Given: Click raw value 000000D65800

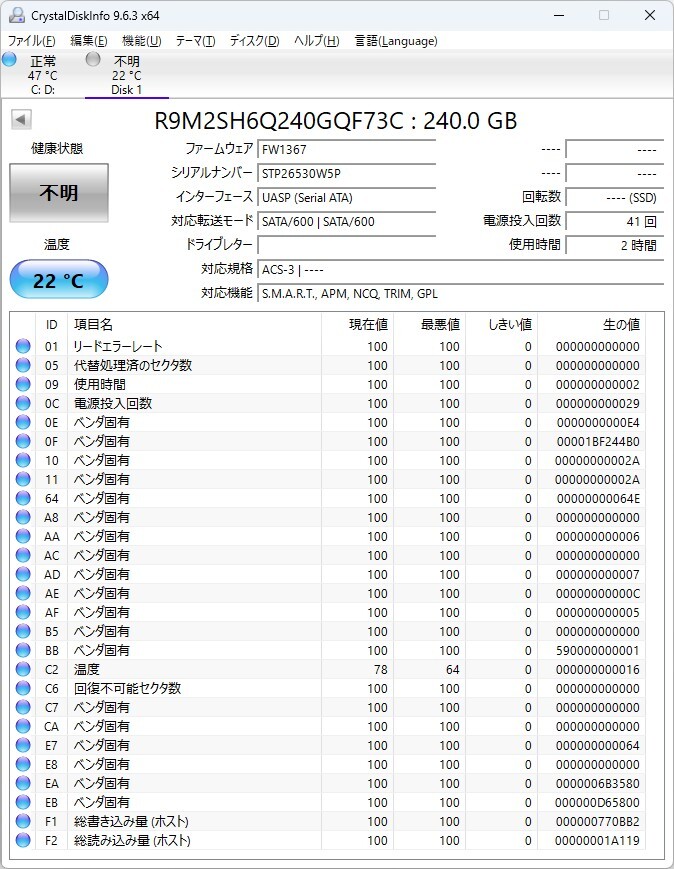Looking at the screenshot, I should coord(597,802).
